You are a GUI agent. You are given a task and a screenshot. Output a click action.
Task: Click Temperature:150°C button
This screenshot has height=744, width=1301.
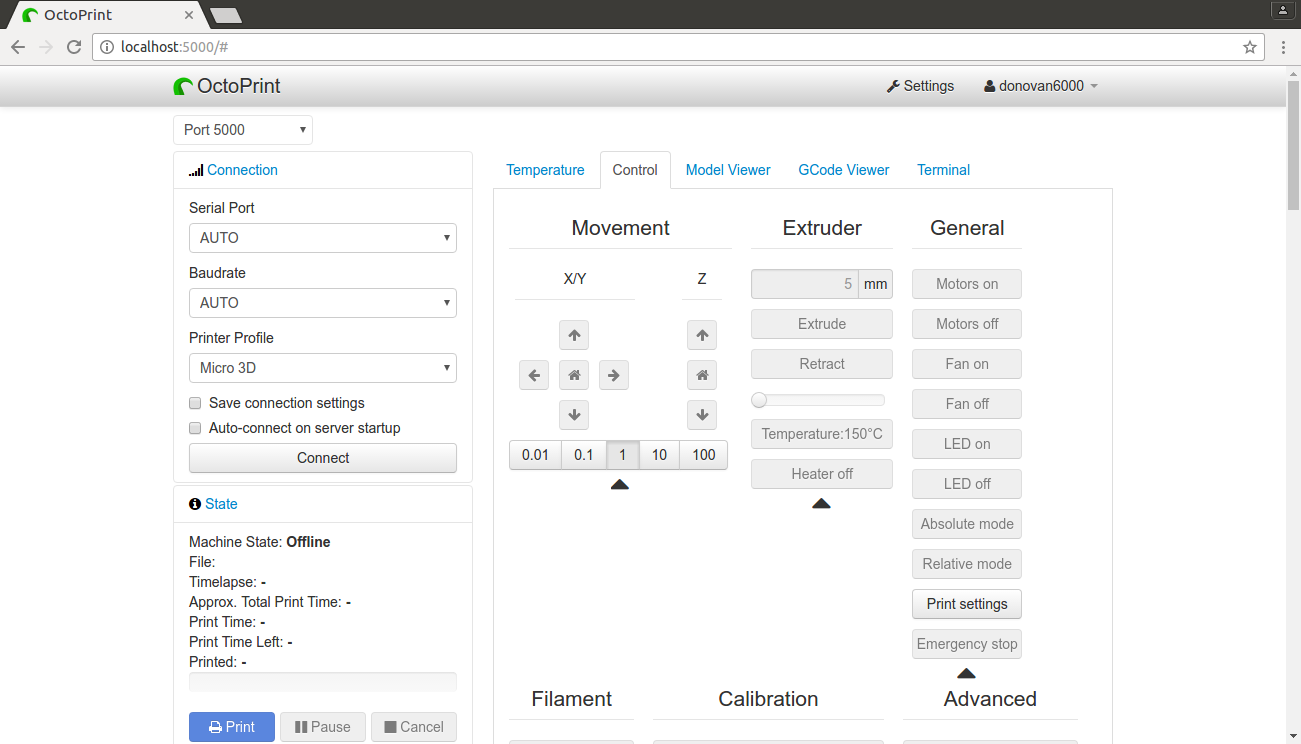click(822, 434)
